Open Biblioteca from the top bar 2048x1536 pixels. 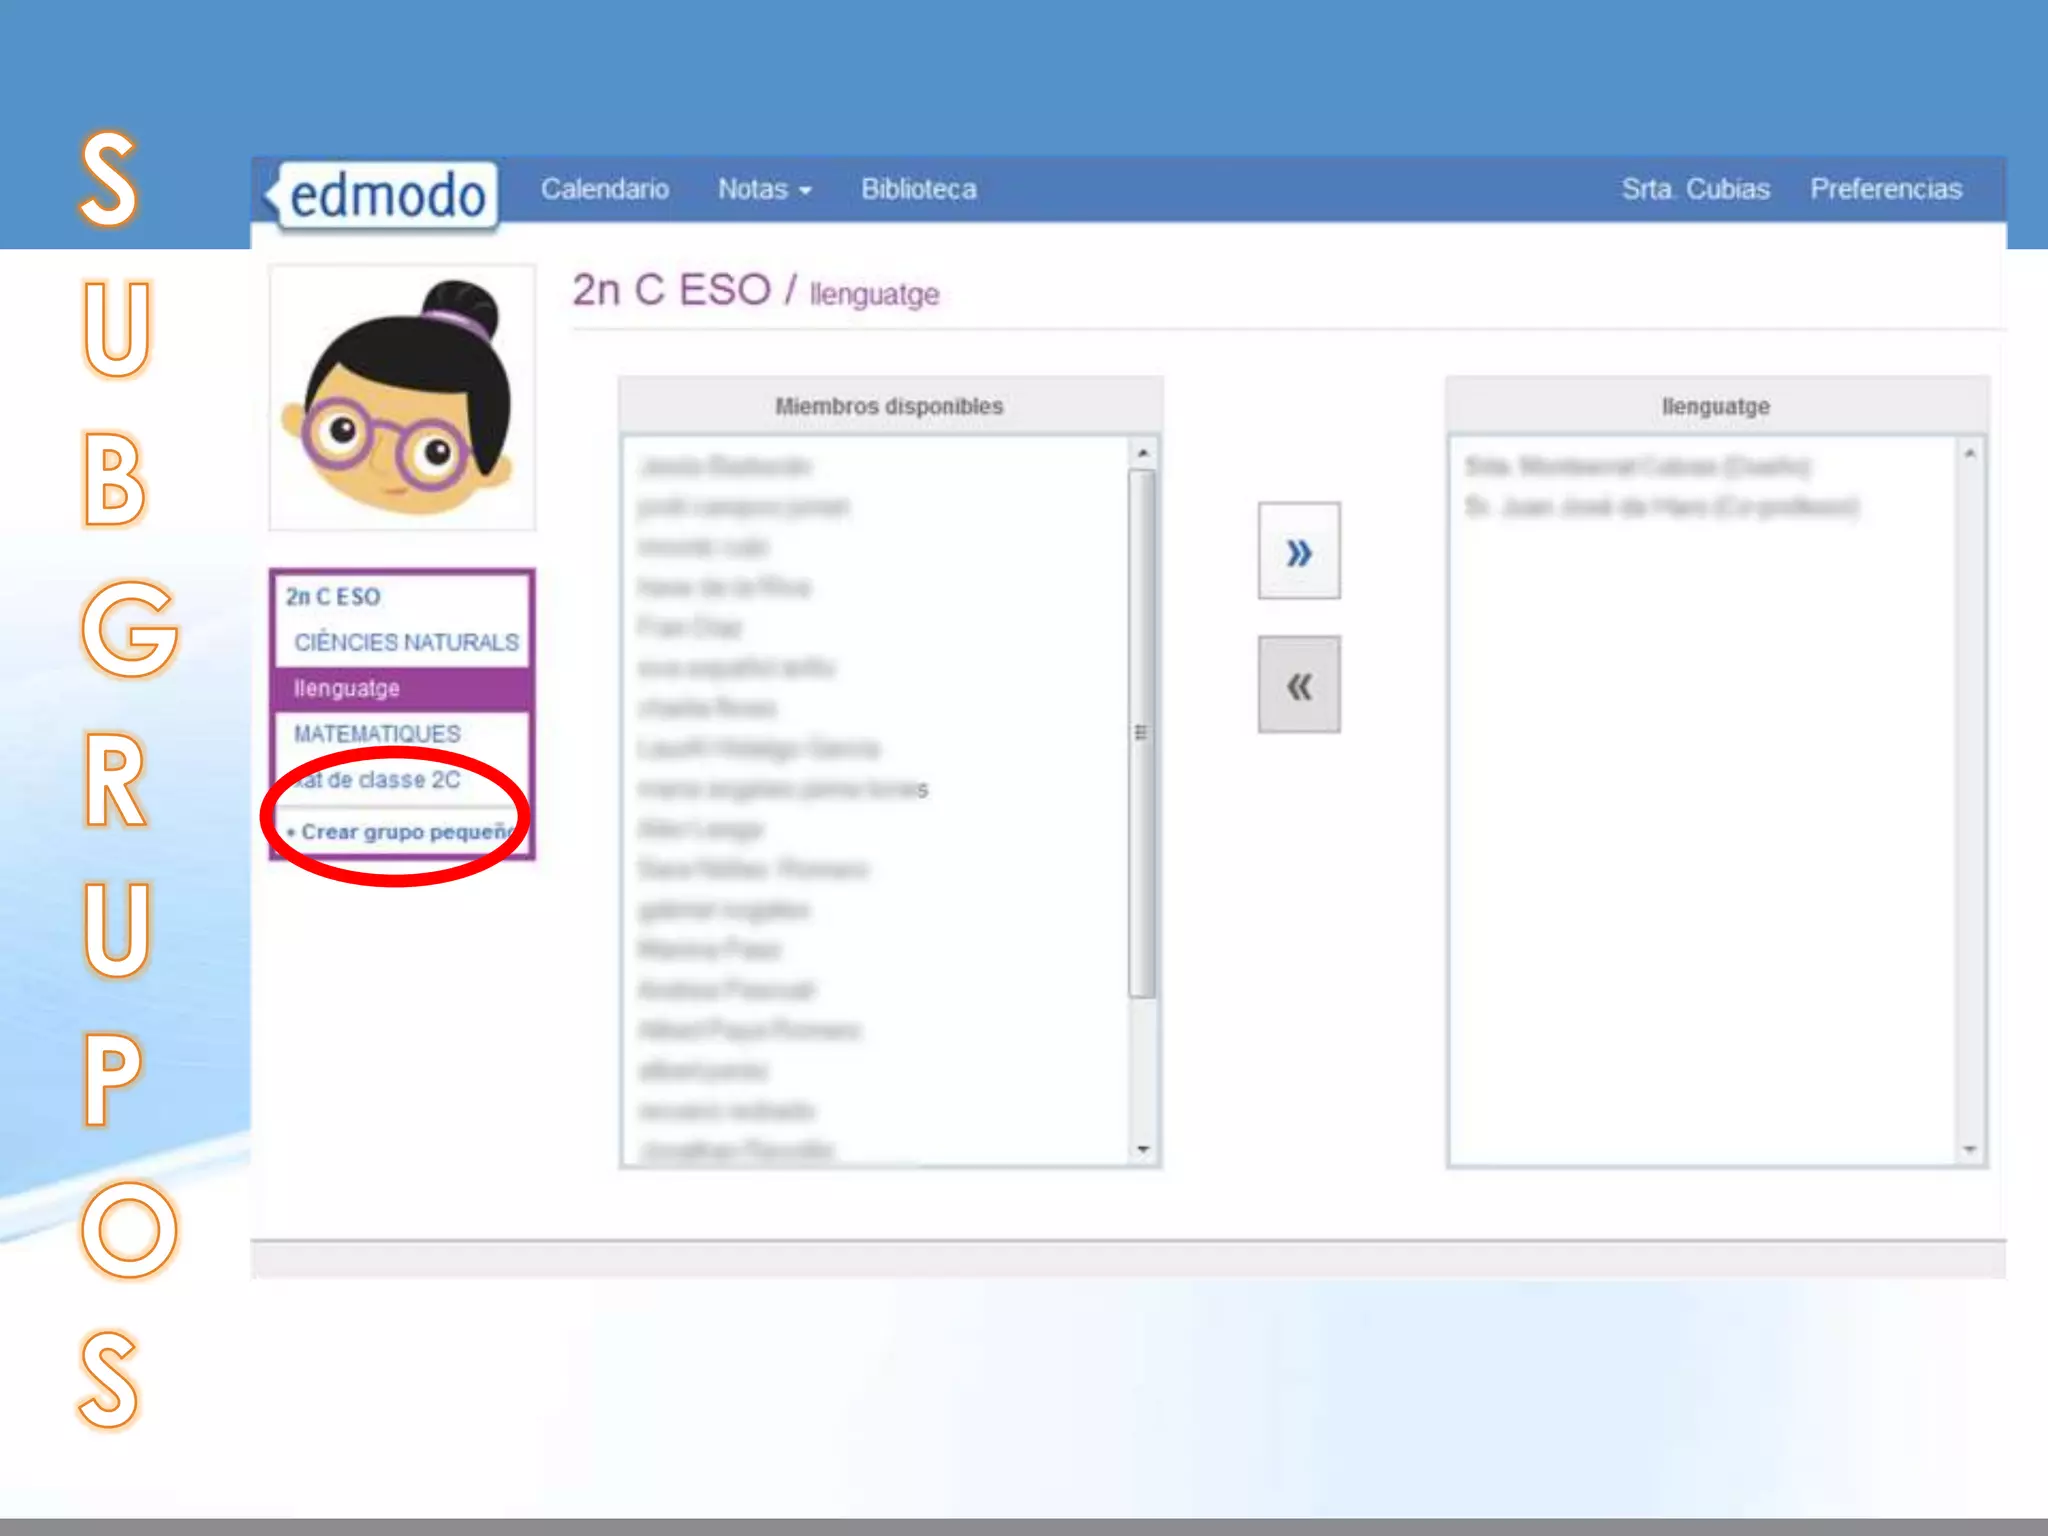(918, 189)
